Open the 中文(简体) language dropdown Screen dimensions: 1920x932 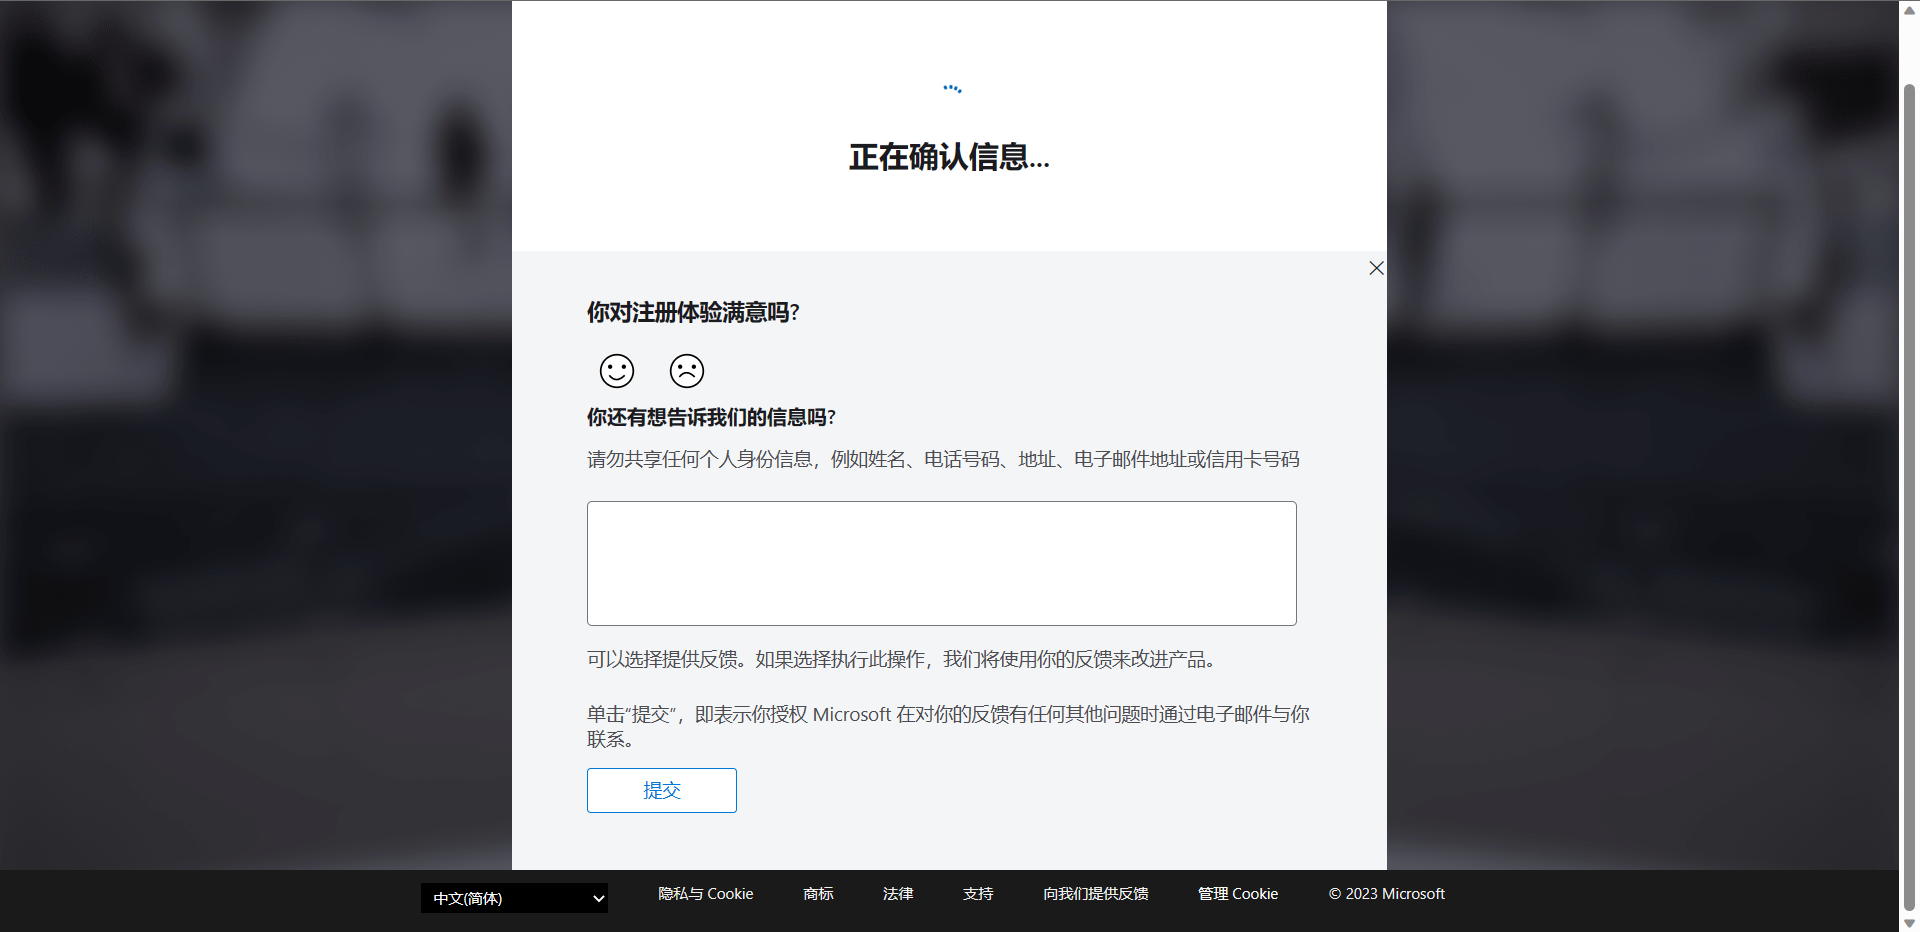coord(514,898)
